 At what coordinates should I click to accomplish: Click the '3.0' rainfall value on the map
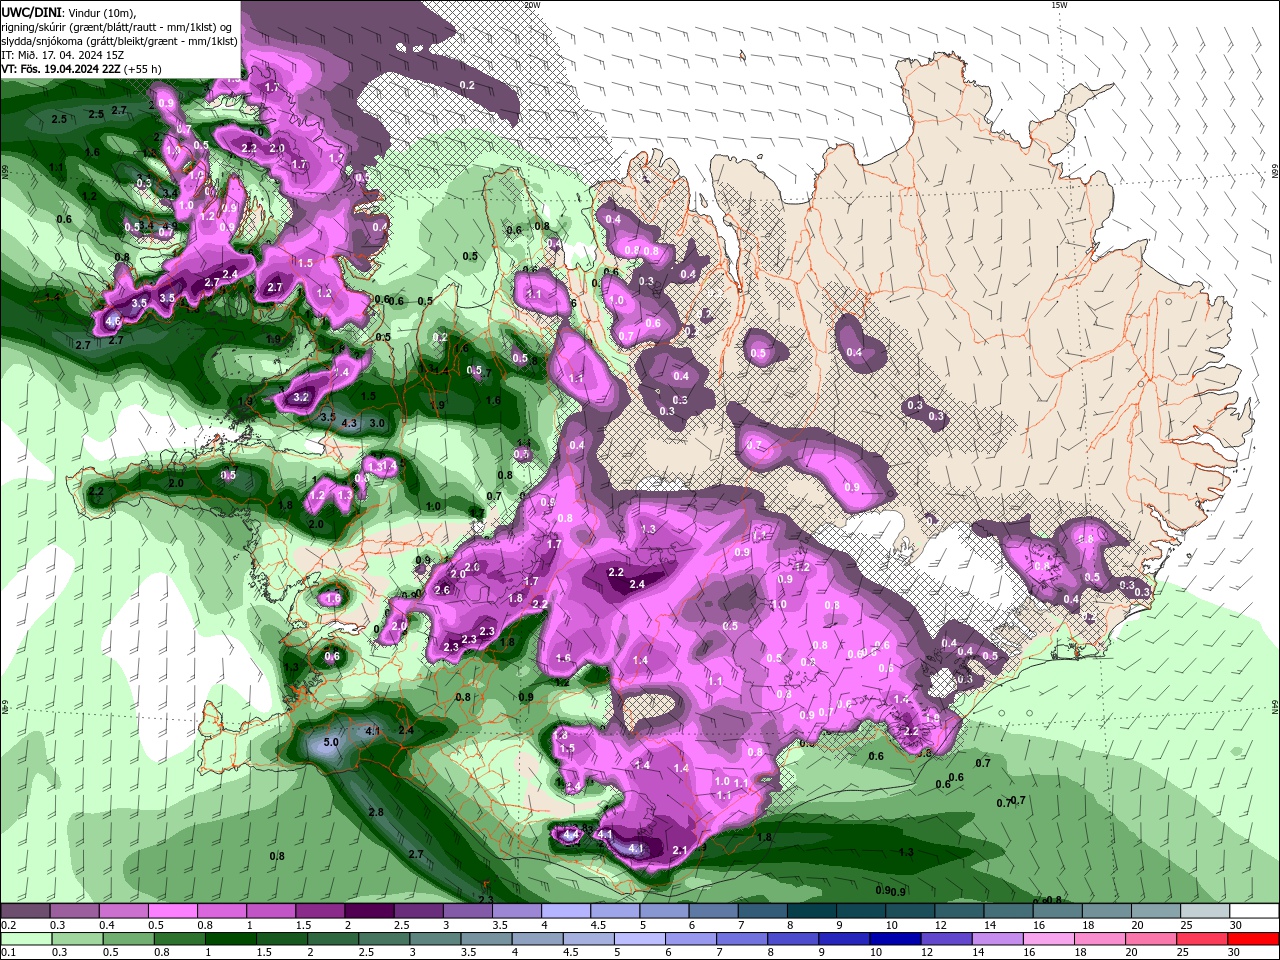coord(377,423)
